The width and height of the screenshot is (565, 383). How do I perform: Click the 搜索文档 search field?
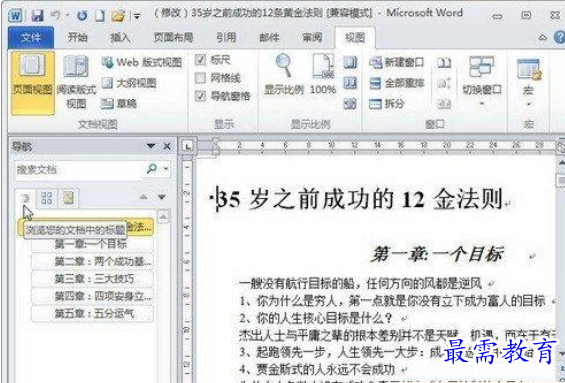tap(79, 170)
